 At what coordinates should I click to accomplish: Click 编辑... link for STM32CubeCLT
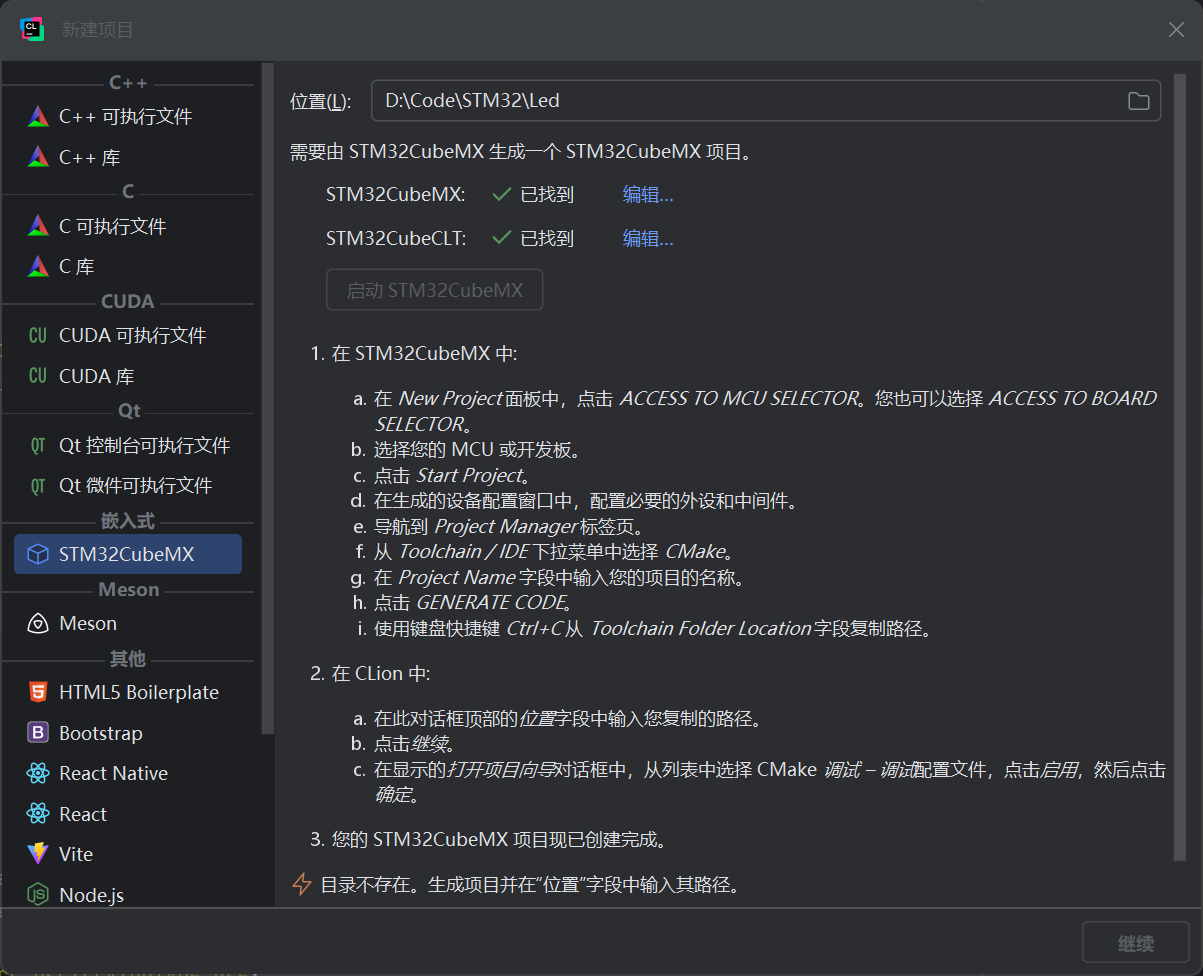[648, 238]
